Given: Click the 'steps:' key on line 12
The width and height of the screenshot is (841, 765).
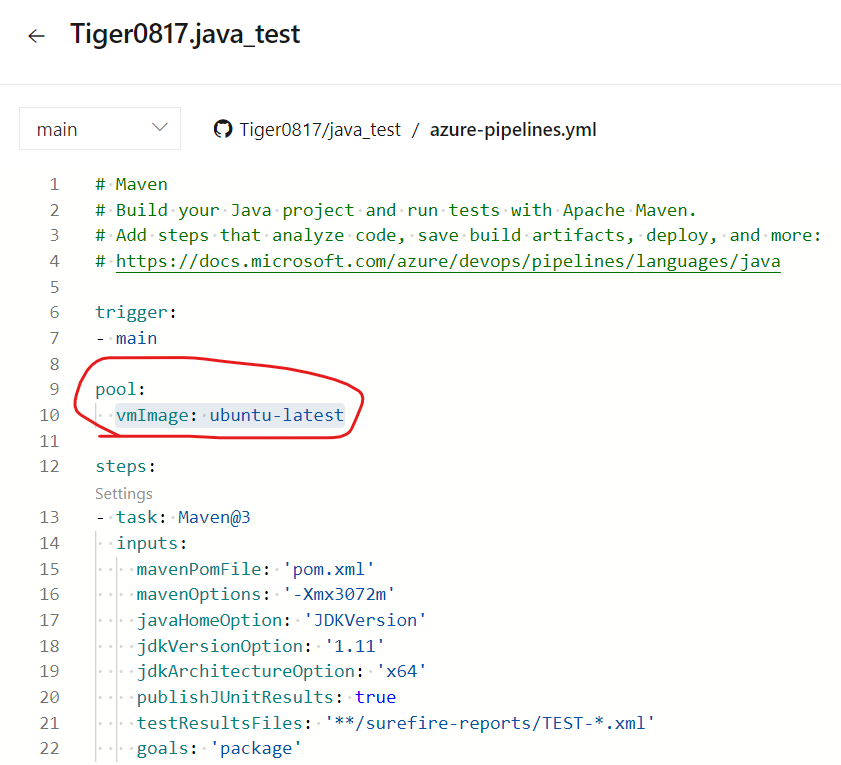Looking at the screenshot, I should click(x=126, y=466).
